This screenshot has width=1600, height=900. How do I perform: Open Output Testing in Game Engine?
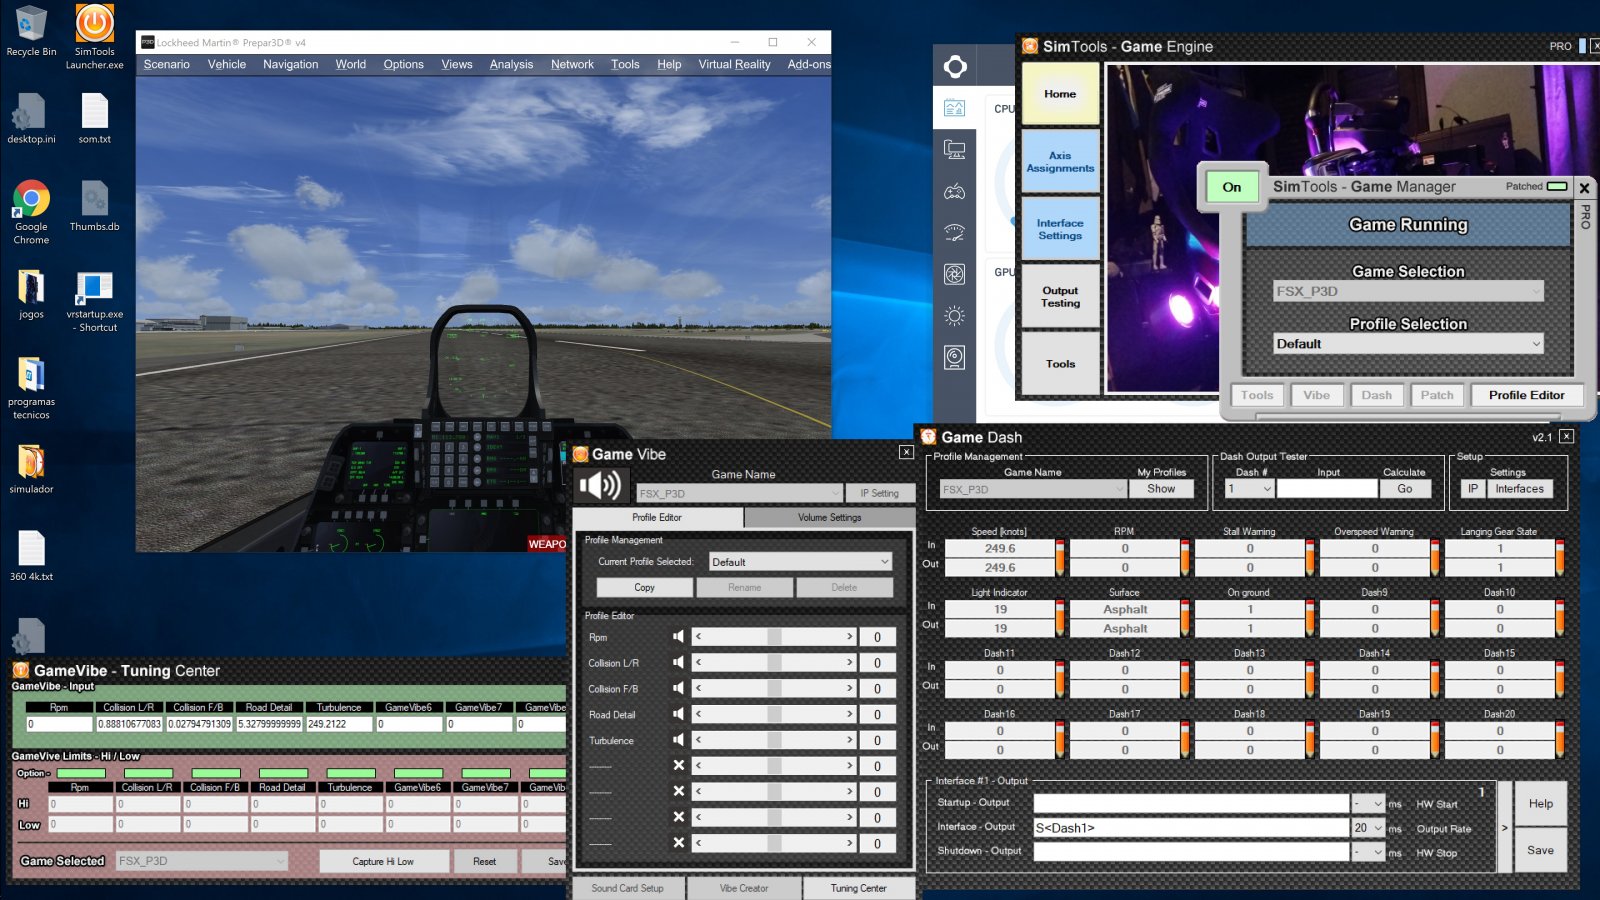[1060, 296]
